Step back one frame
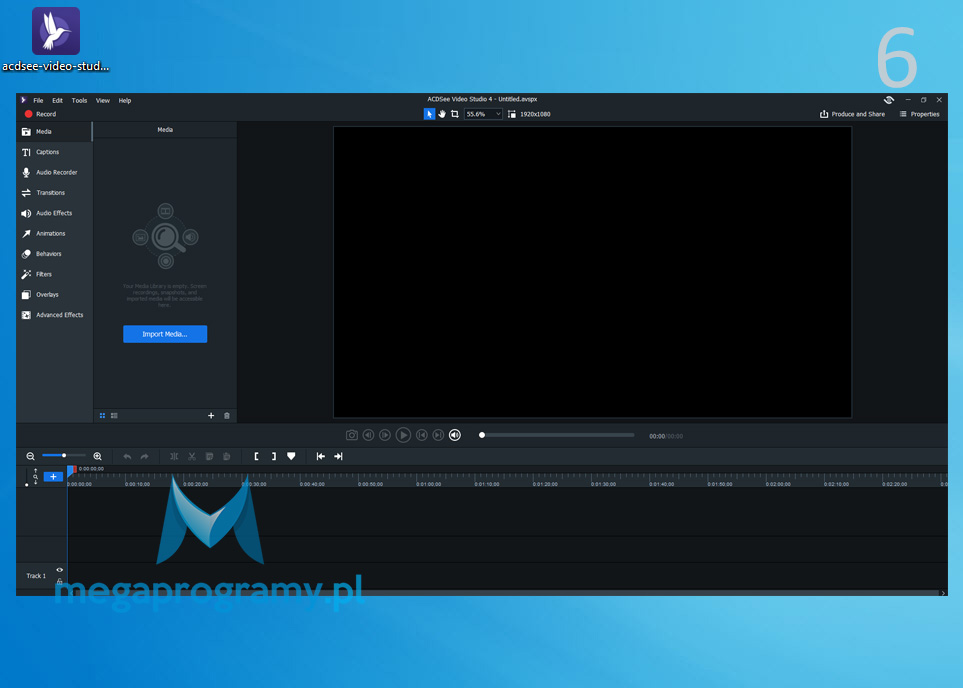963x688 pixels. point(368,435)
